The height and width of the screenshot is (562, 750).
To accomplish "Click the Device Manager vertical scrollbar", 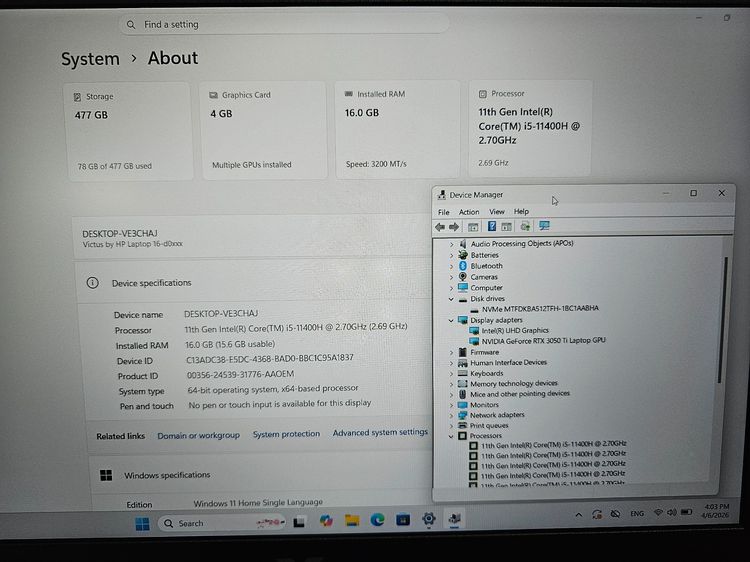I will [x=723, y=320].
